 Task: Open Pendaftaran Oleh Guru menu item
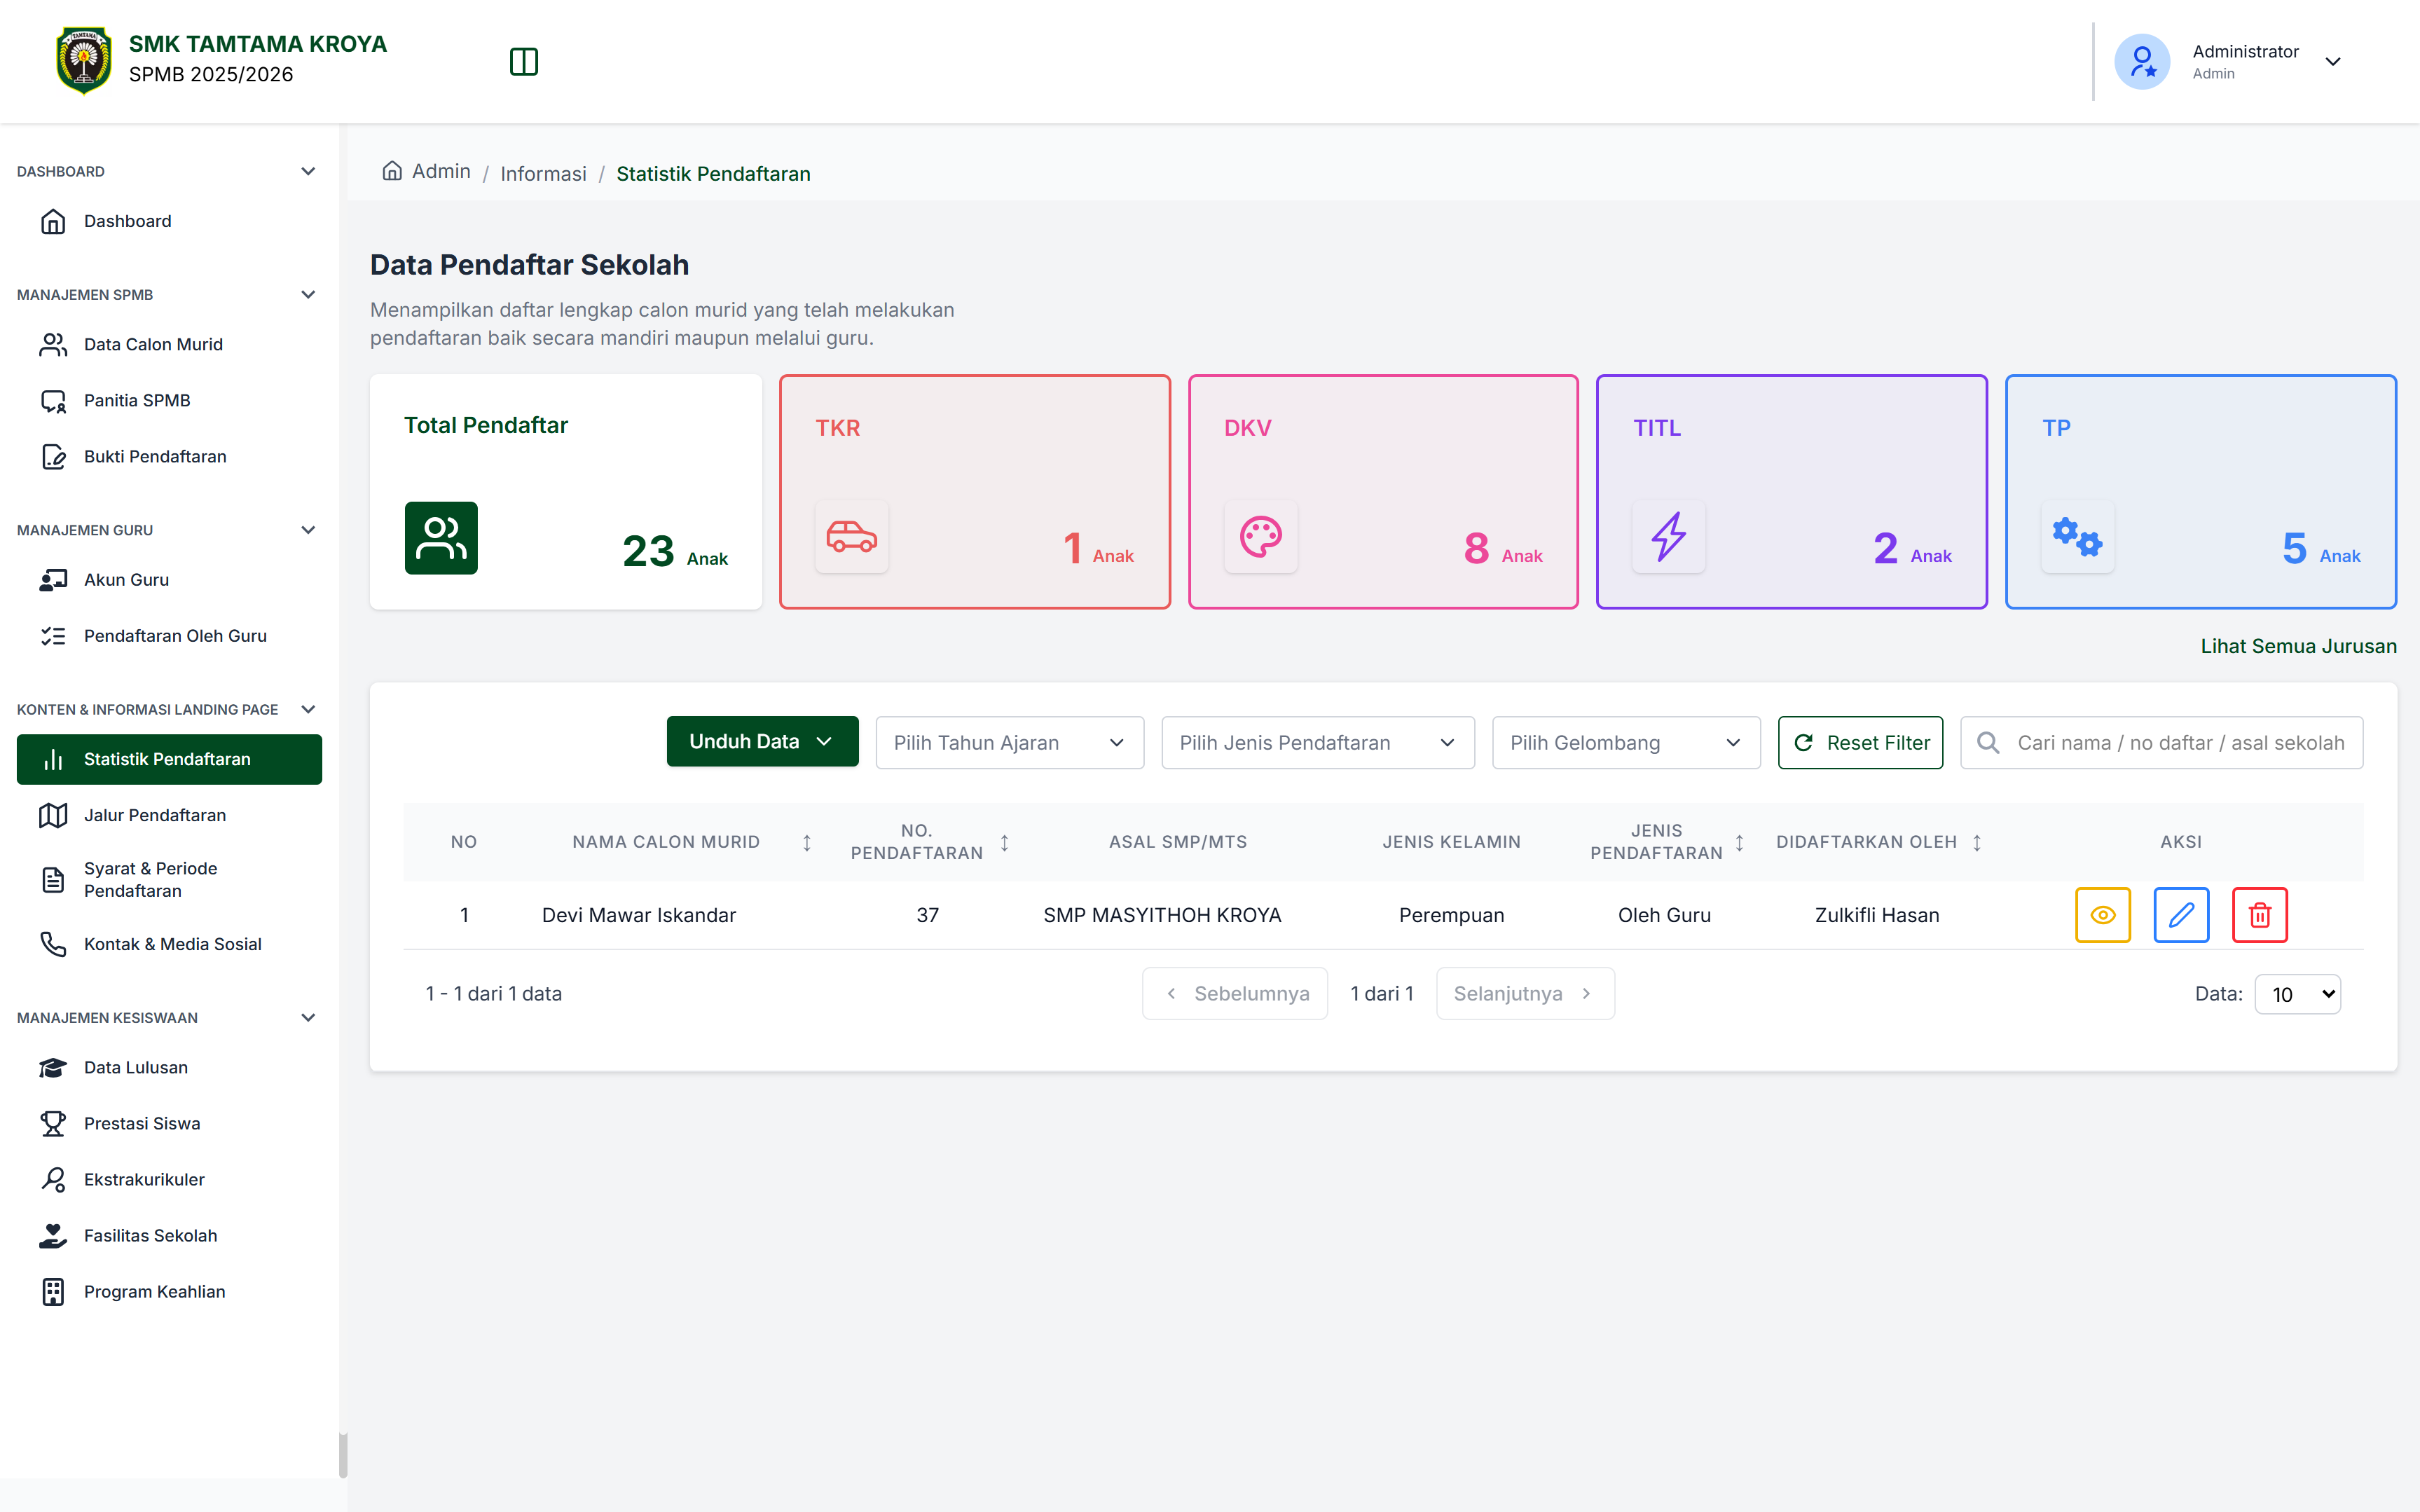tap(169, 636)
